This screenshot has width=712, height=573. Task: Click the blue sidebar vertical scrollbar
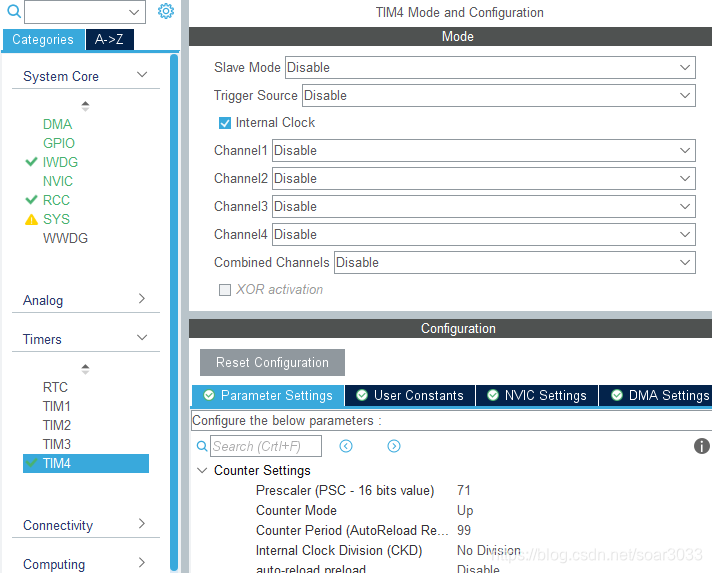pyautogui.click(x=174, y=312)
